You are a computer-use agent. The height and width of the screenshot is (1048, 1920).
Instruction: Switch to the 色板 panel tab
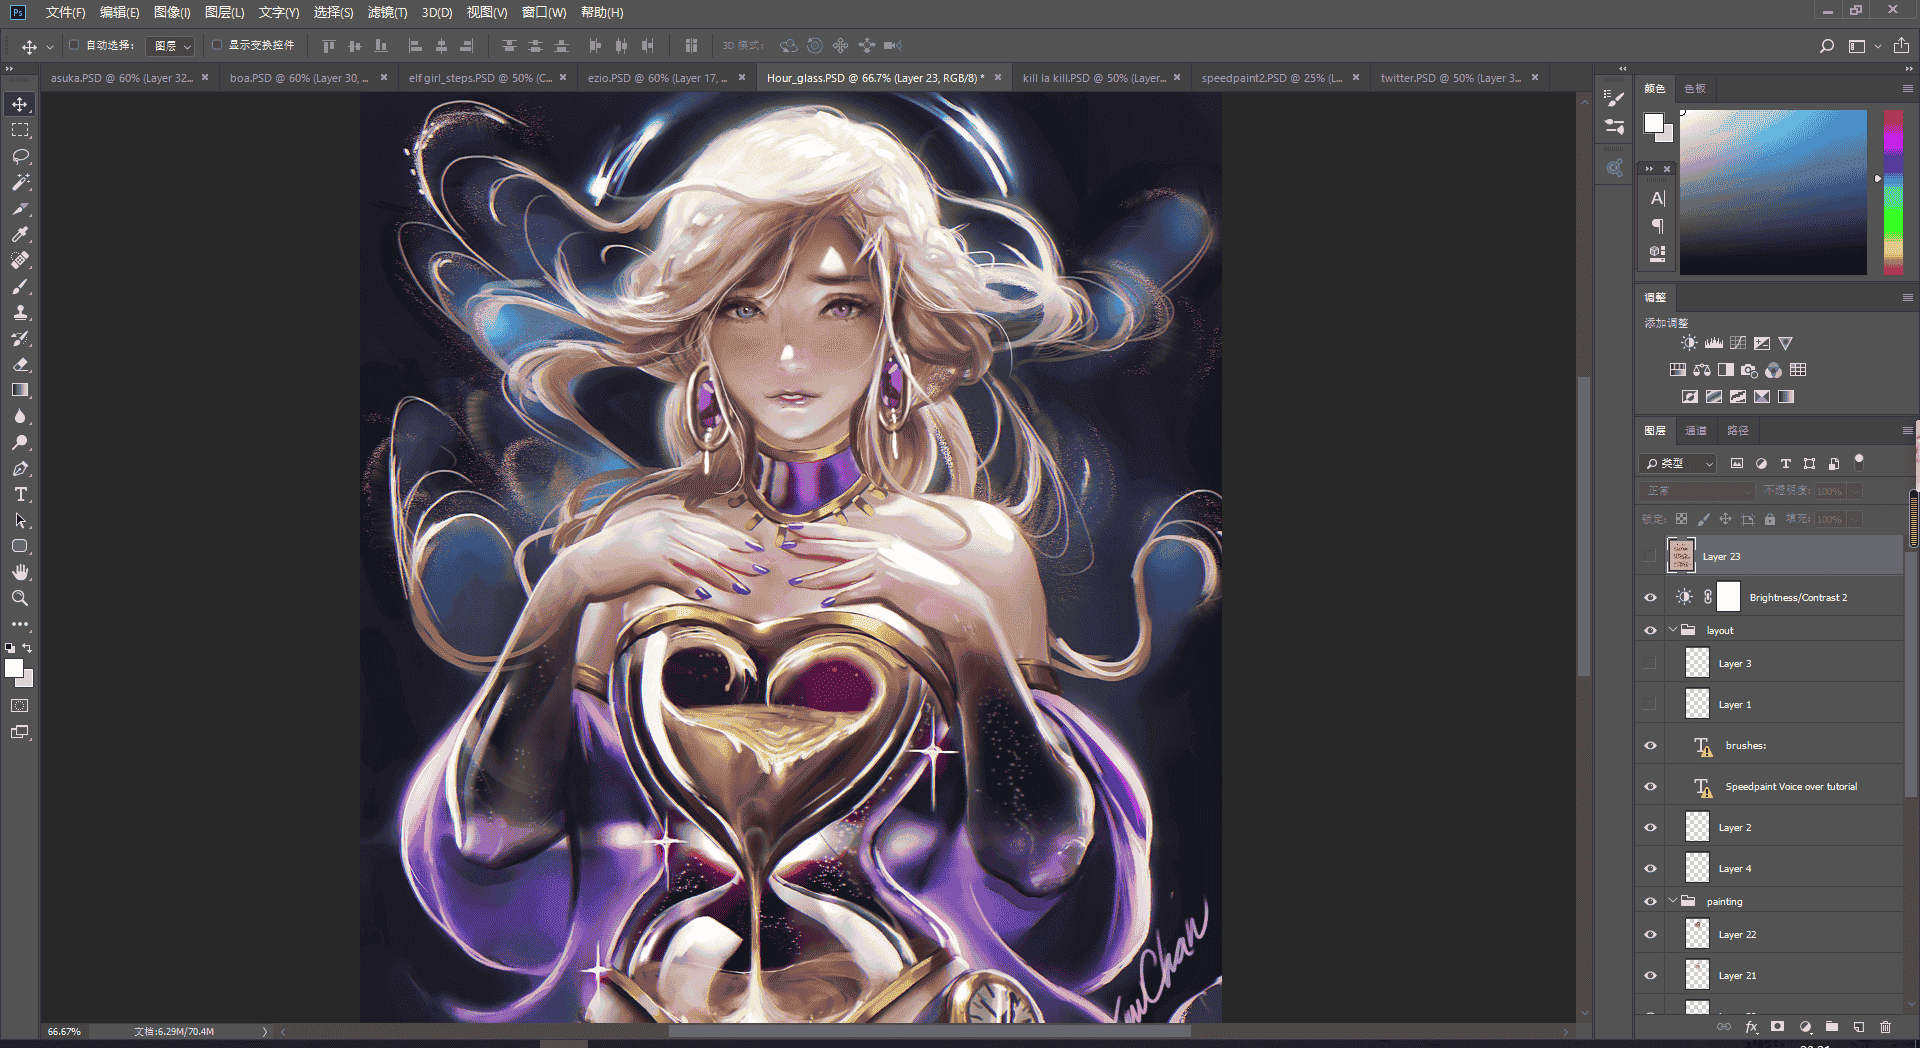click(x=1694, y=88)
